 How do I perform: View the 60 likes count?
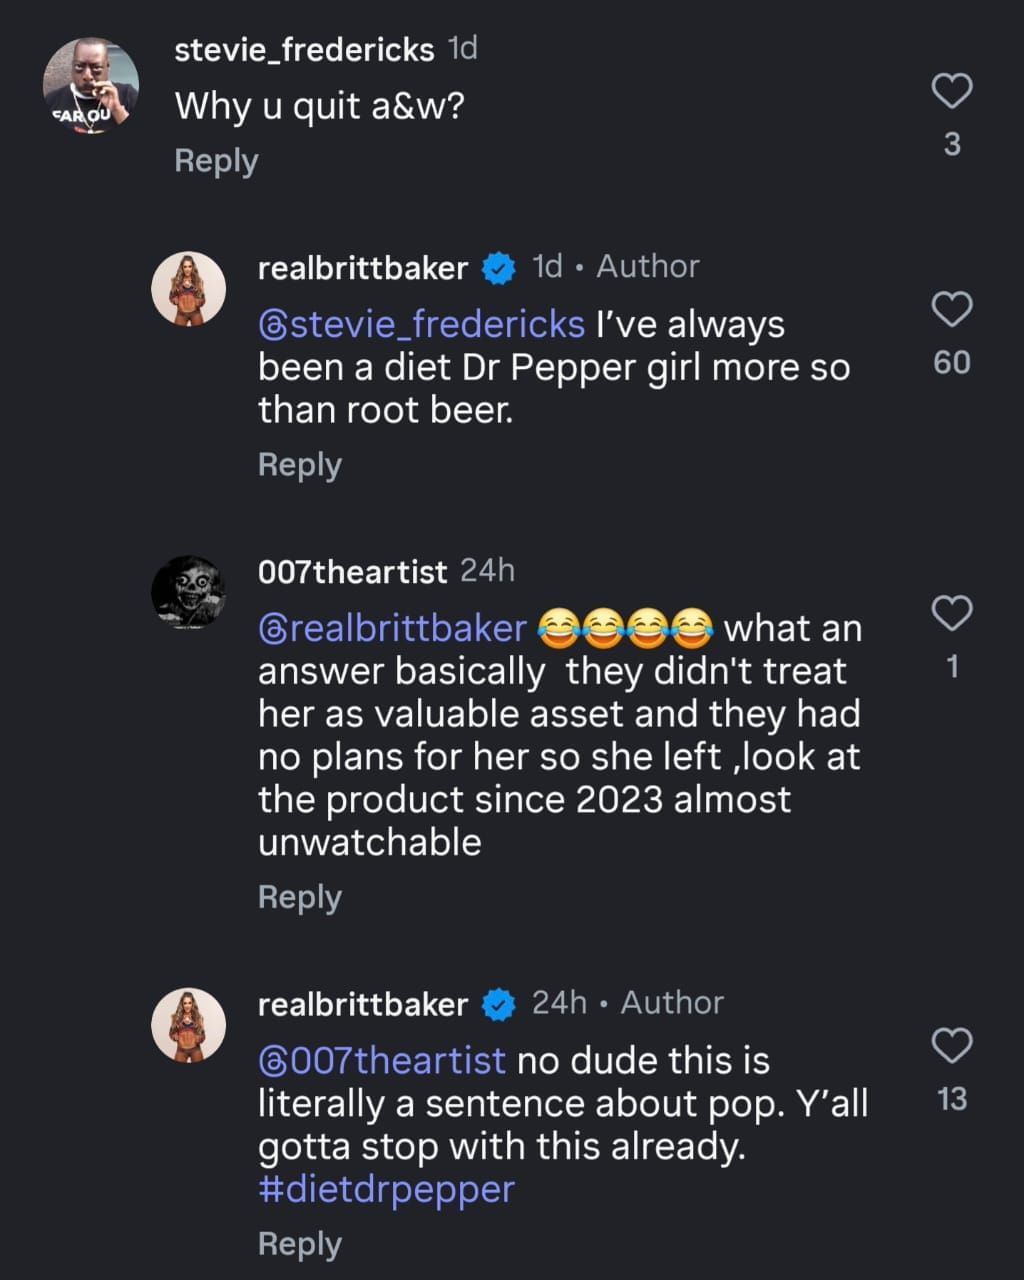click(952, 362)
